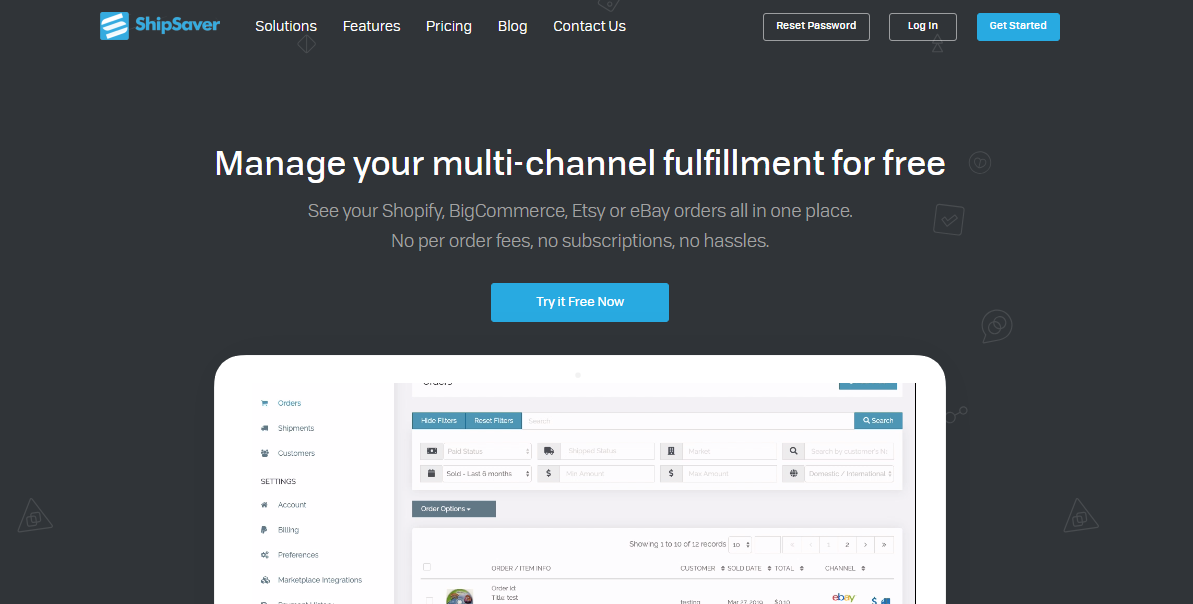Expand the Order Options dropdown button

(x=453, y=509)
